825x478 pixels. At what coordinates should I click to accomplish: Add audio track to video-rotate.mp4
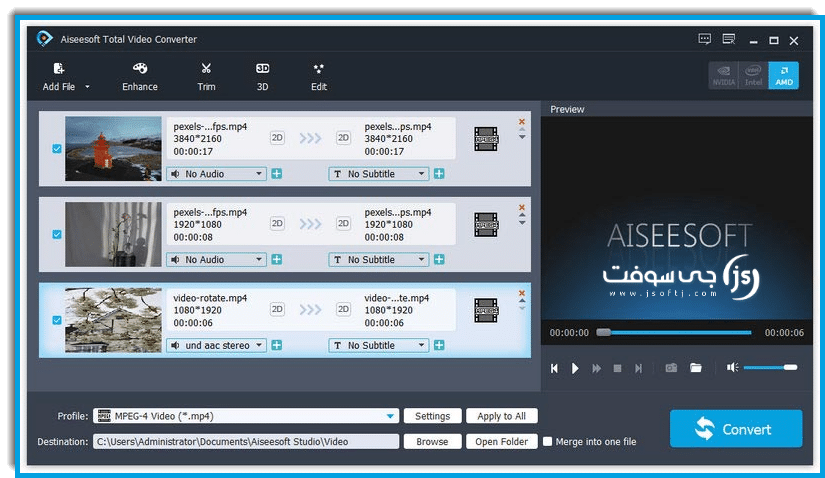pyautogui.click(x=277, y=345)
